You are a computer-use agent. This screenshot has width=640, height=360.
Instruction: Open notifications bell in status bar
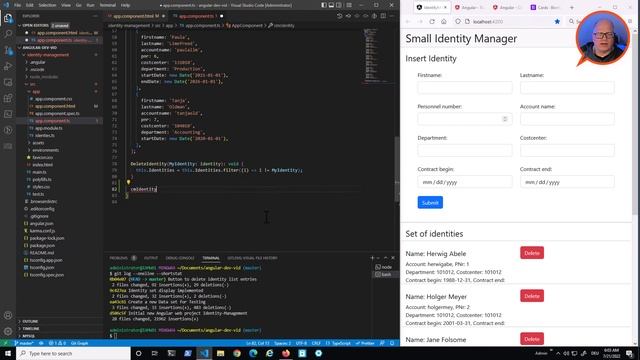392,343
